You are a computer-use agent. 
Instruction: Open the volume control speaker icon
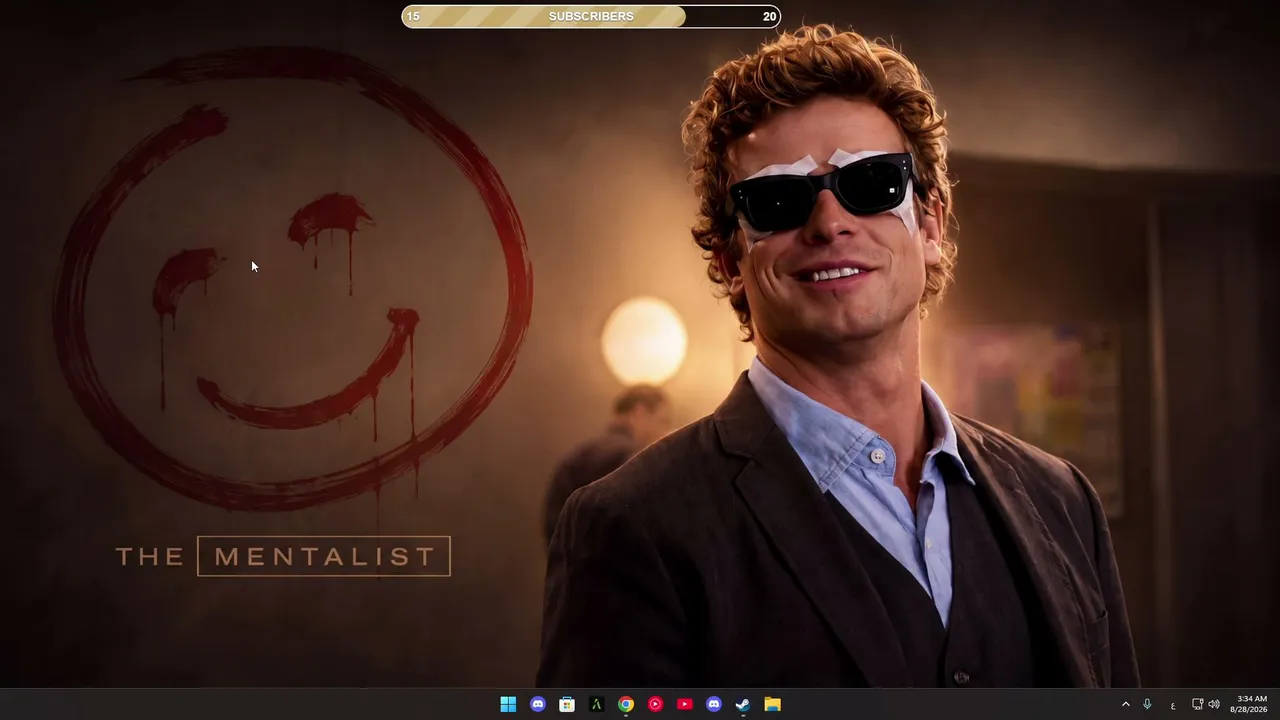pyautogui.click(x=1214, y=704)
